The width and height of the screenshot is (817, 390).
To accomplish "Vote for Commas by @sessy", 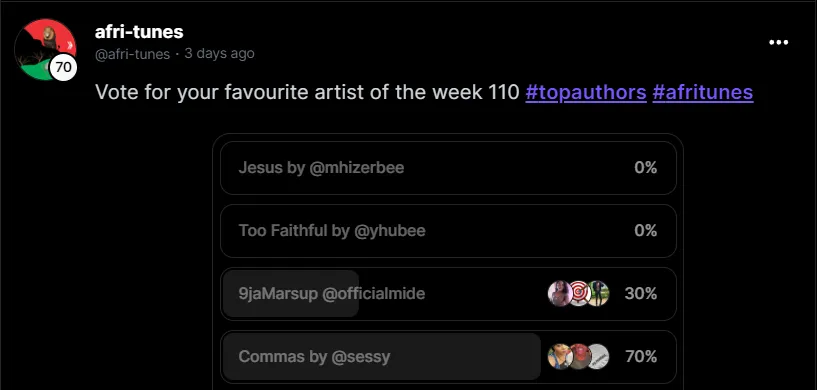I will [x=448, y=357].
